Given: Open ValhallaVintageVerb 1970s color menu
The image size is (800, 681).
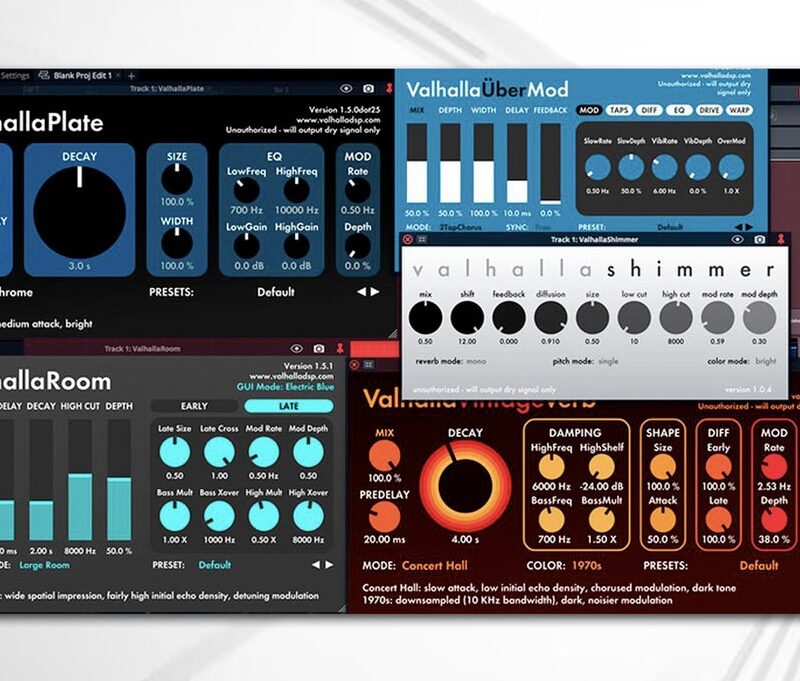Looking at the screenshot, I should [x=587, y=566].
